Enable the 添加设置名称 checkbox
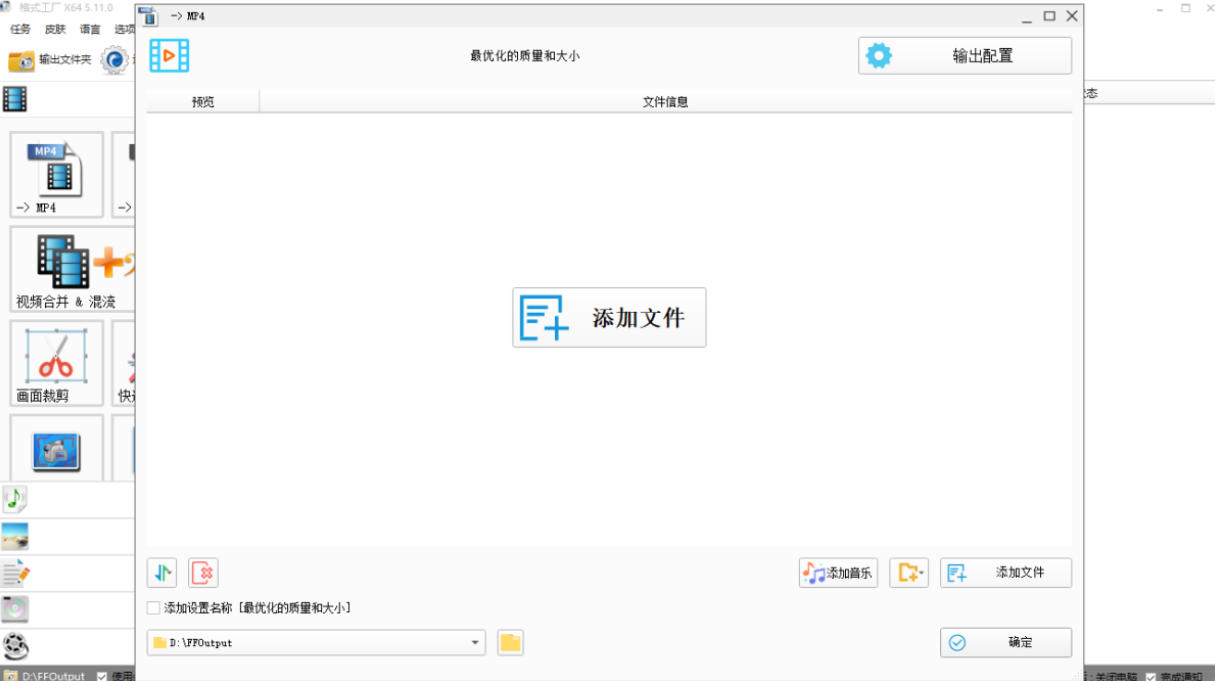The height and width of the screenshot is (681, 1215). click(x=153, y=608)
